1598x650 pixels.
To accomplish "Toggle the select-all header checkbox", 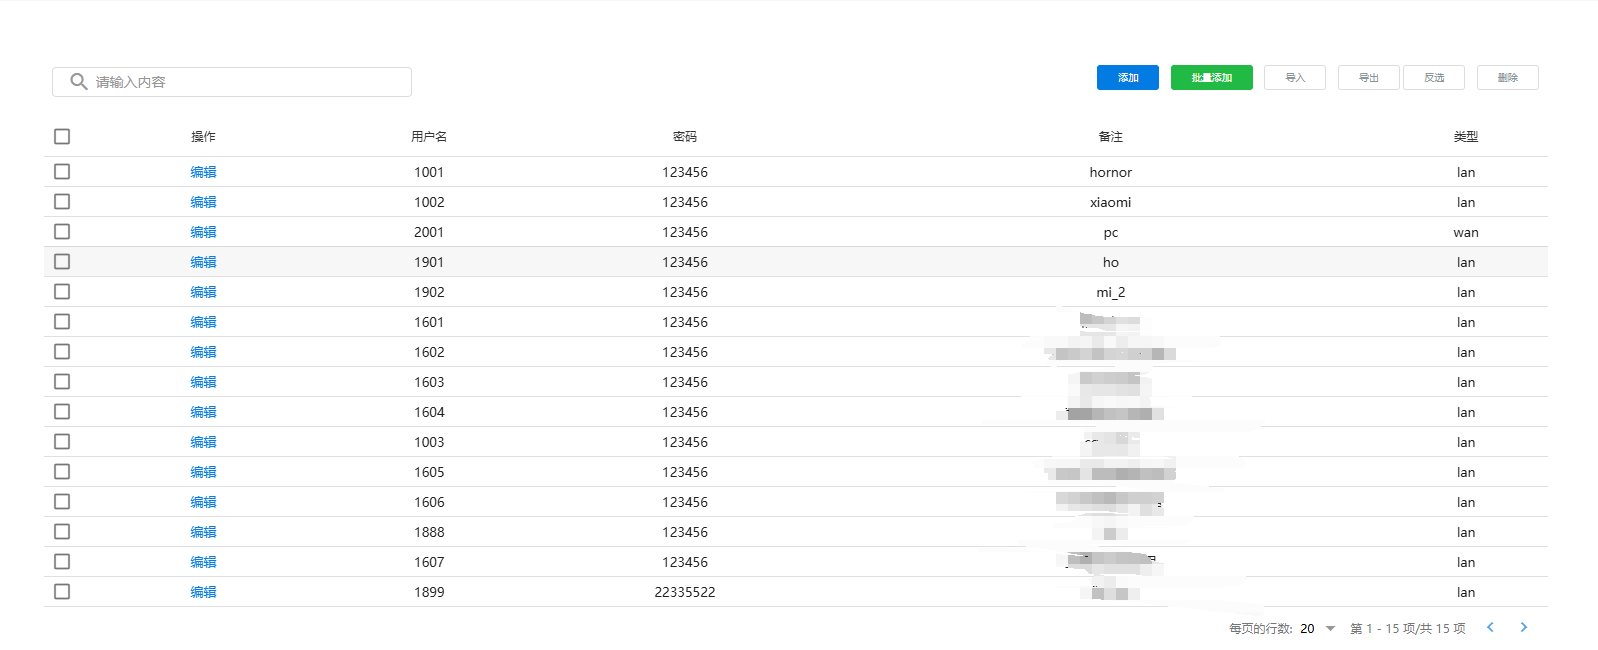I will (62, 137).
